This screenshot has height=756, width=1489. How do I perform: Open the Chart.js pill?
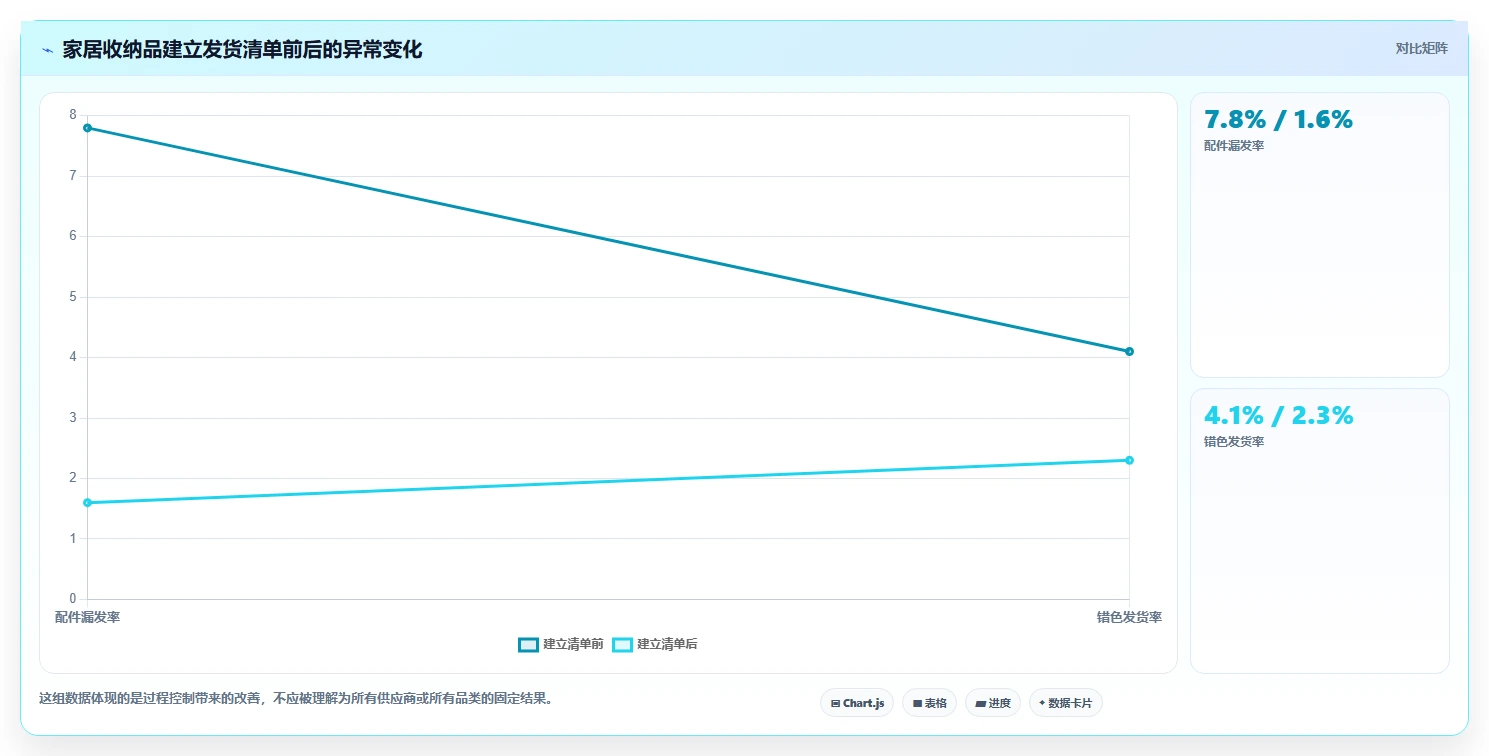857,703
